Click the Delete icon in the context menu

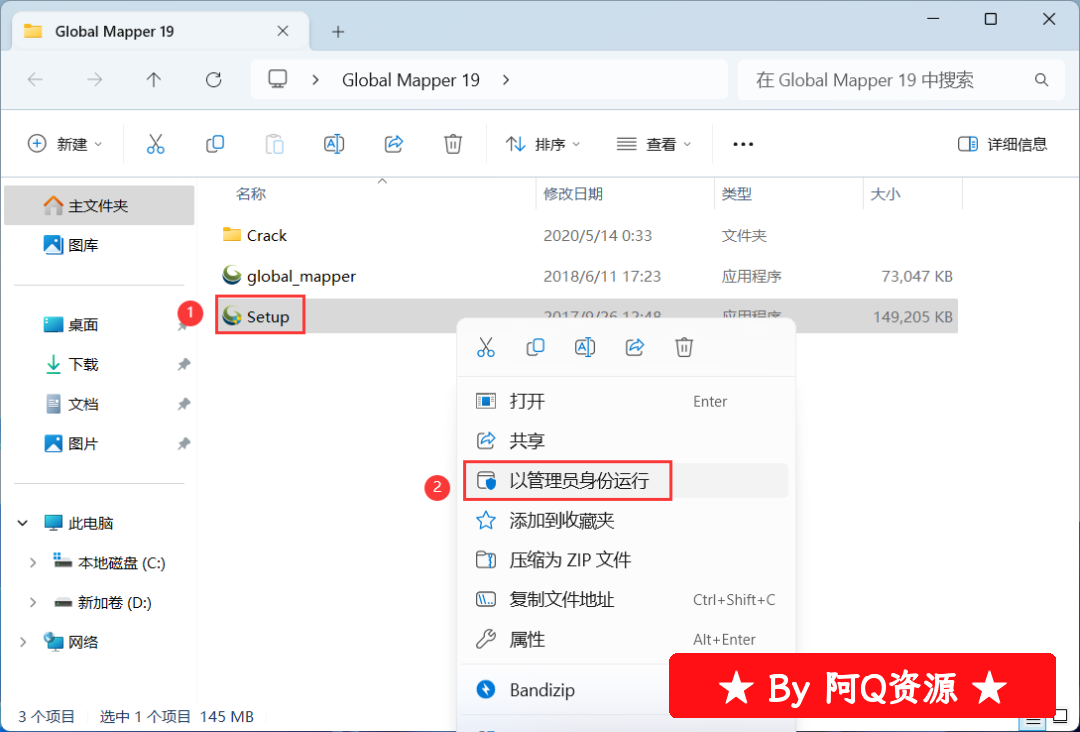684,347
